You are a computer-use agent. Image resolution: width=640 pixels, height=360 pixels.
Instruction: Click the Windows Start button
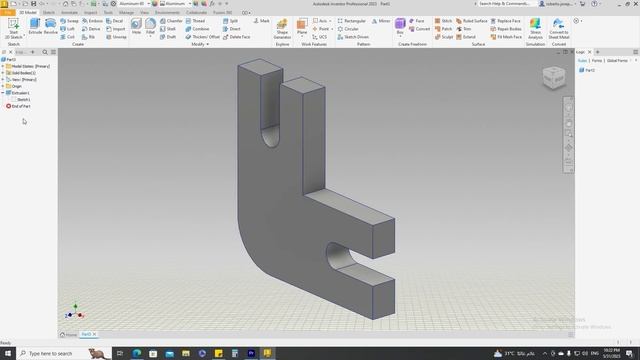8,353
